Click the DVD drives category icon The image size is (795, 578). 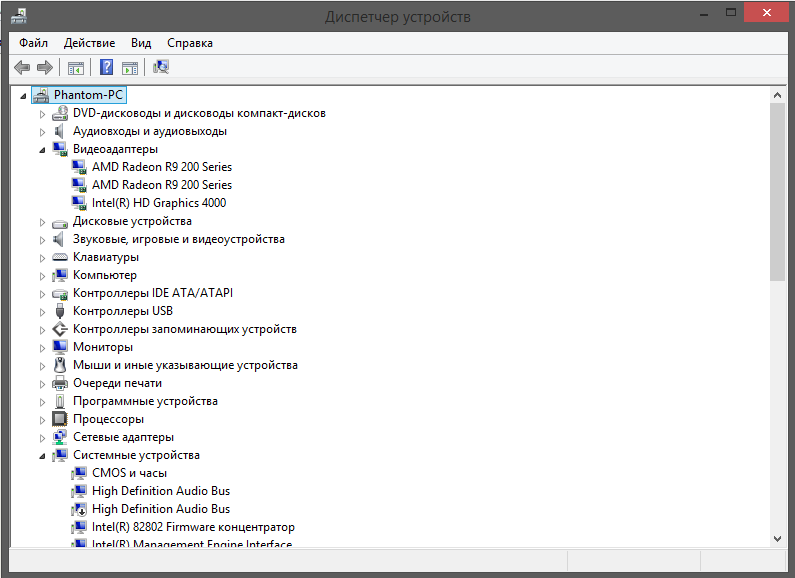point(60,113)
